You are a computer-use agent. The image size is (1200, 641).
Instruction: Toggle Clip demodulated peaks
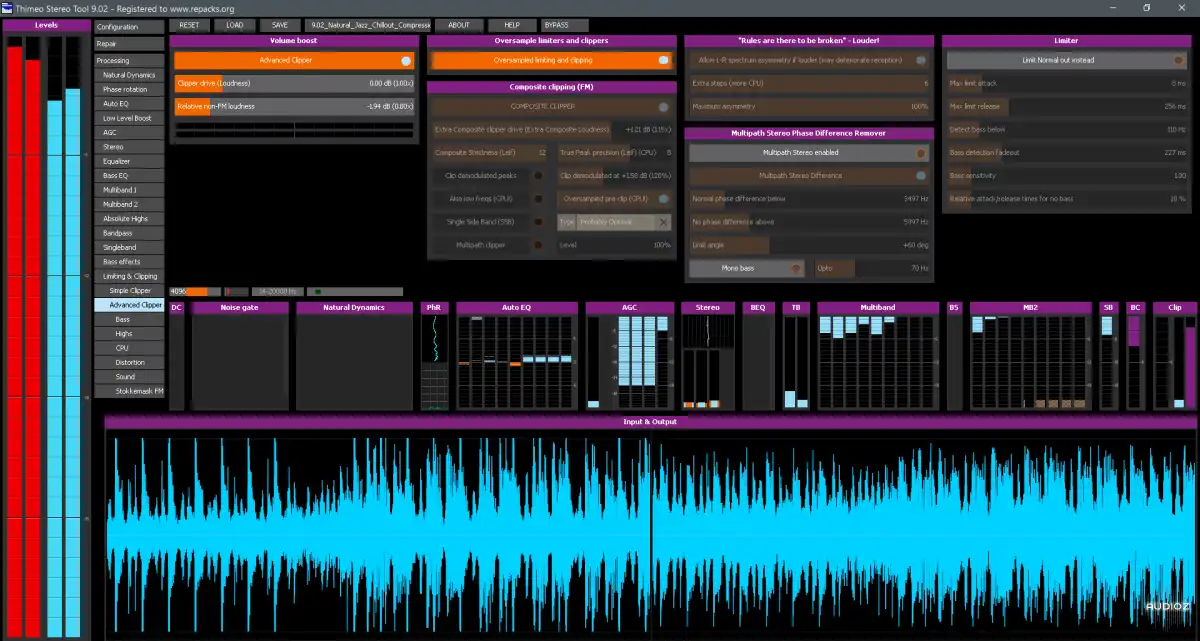pos(537,176)
